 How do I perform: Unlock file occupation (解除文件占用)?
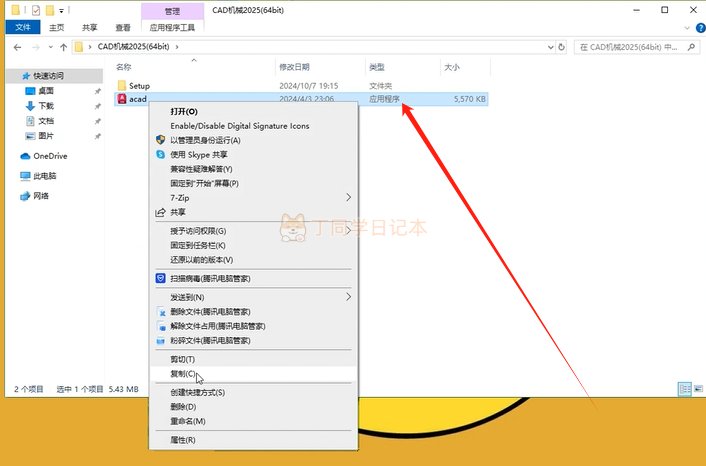[x=253, y=326]
